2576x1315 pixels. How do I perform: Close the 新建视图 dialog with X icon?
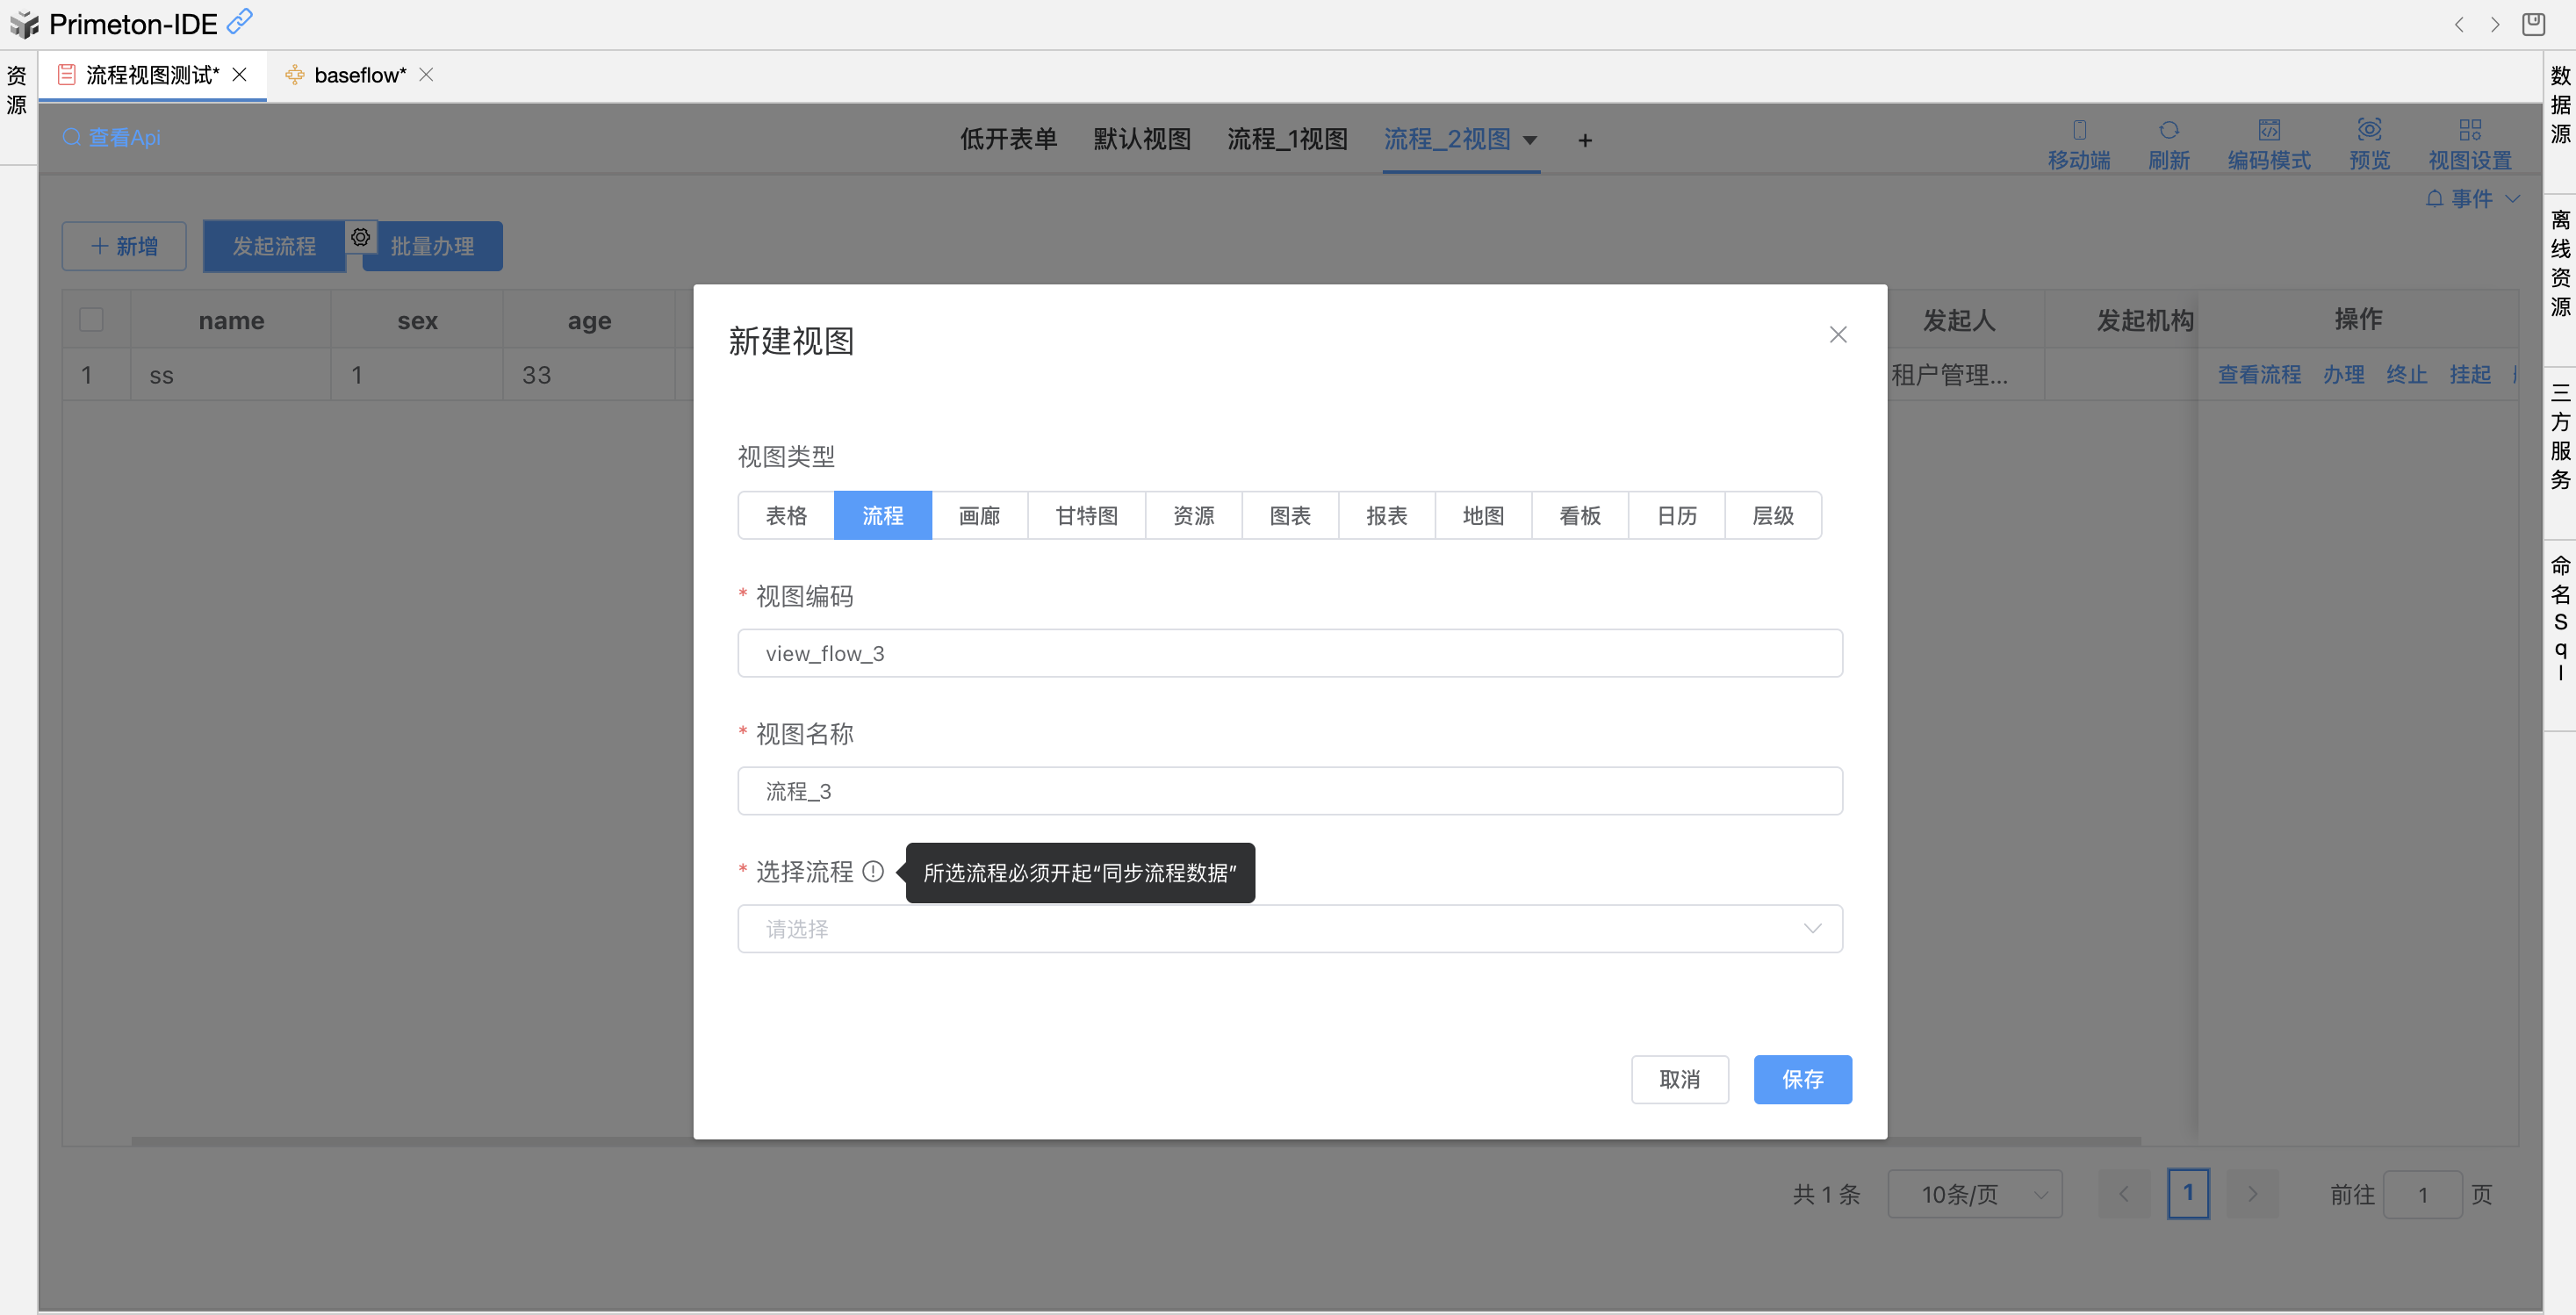click(1837, 335)
